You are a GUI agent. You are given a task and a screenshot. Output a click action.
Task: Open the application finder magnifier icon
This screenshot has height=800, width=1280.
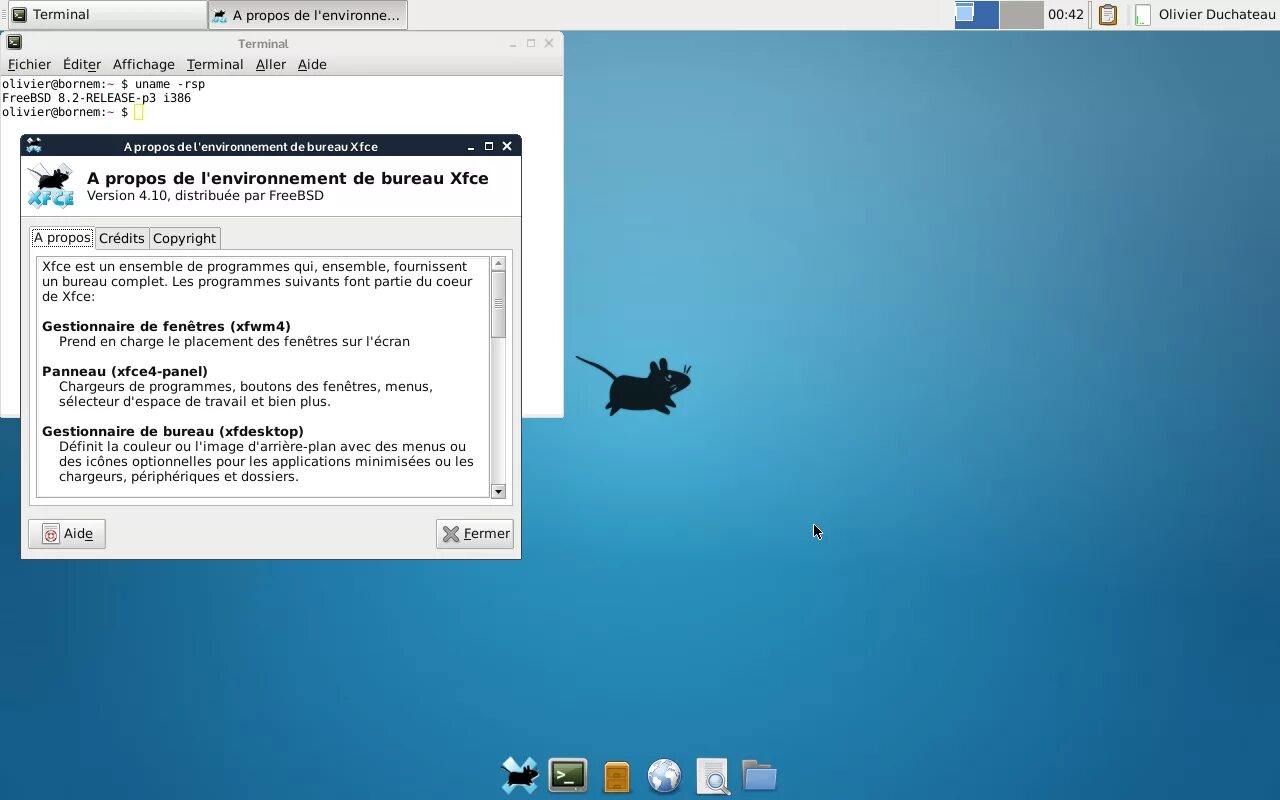[713, 776]
